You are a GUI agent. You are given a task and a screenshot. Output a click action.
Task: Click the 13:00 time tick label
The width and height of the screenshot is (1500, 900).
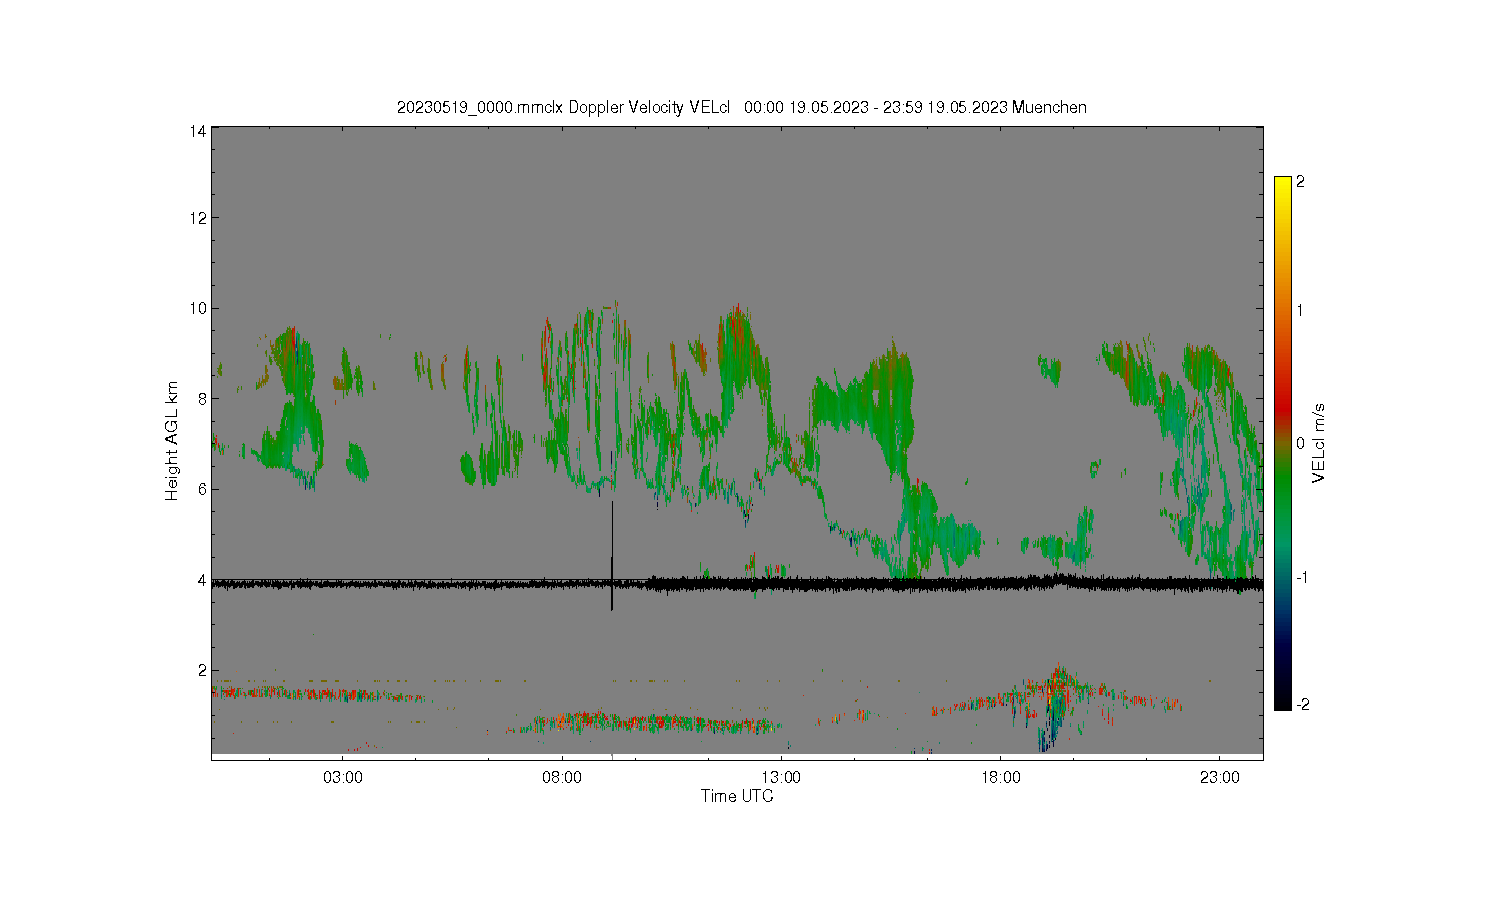click(x=781, y=777)
